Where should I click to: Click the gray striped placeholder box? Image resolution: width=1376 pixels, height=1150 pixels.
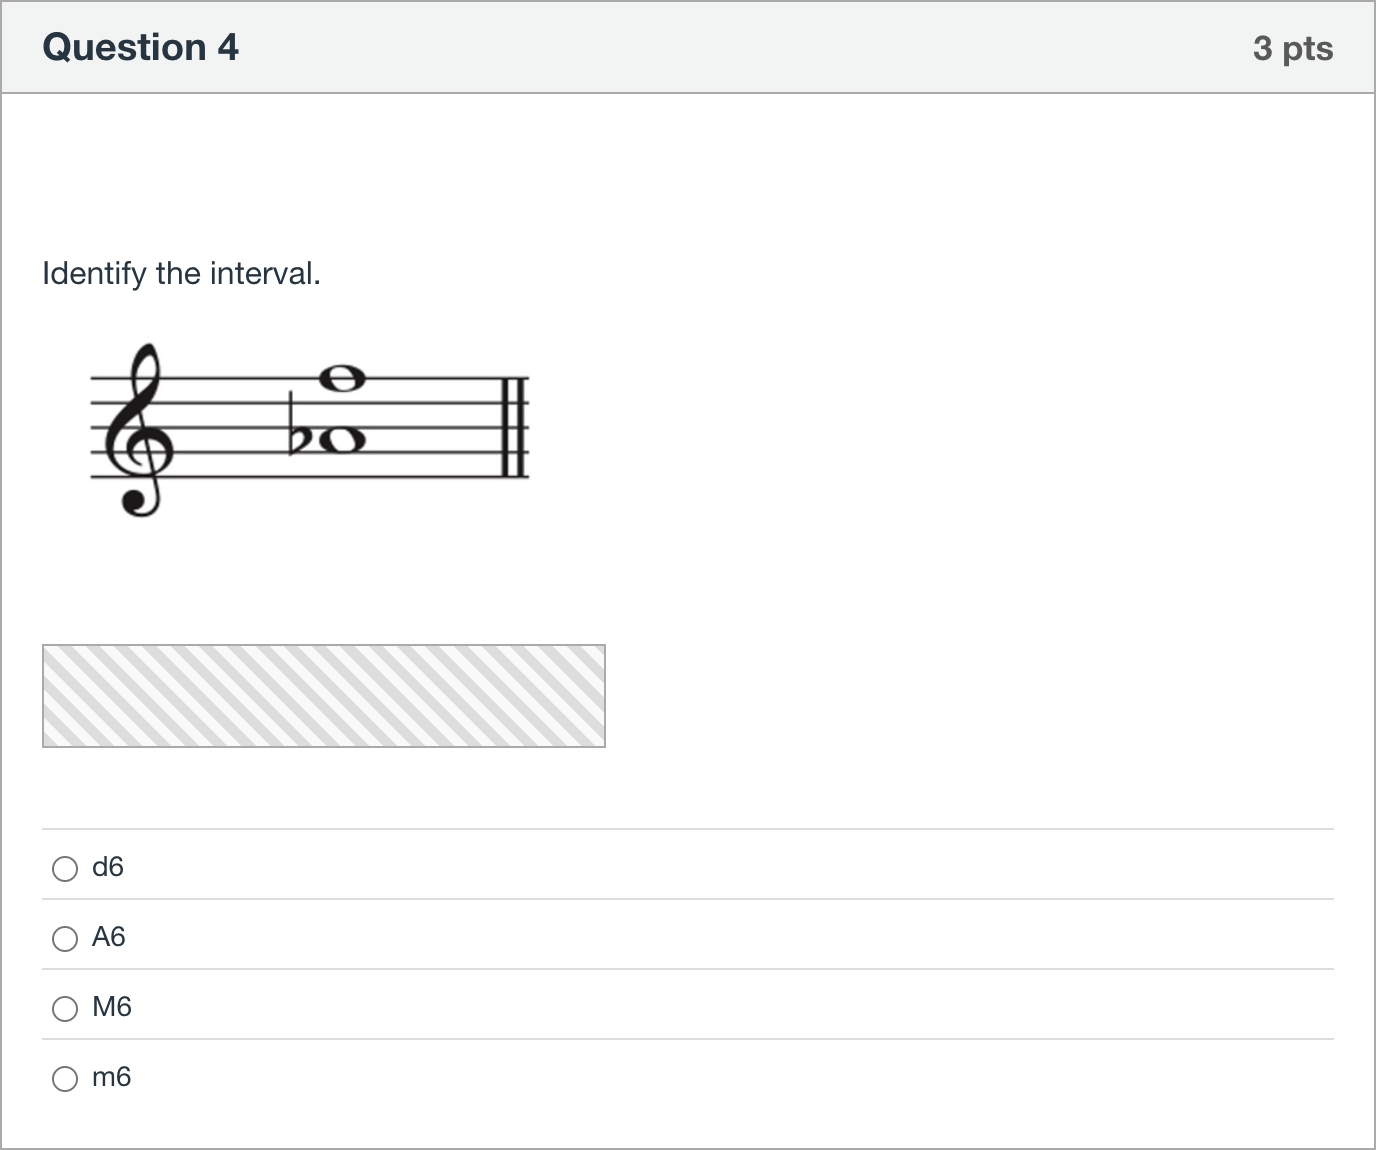[324, 696]
